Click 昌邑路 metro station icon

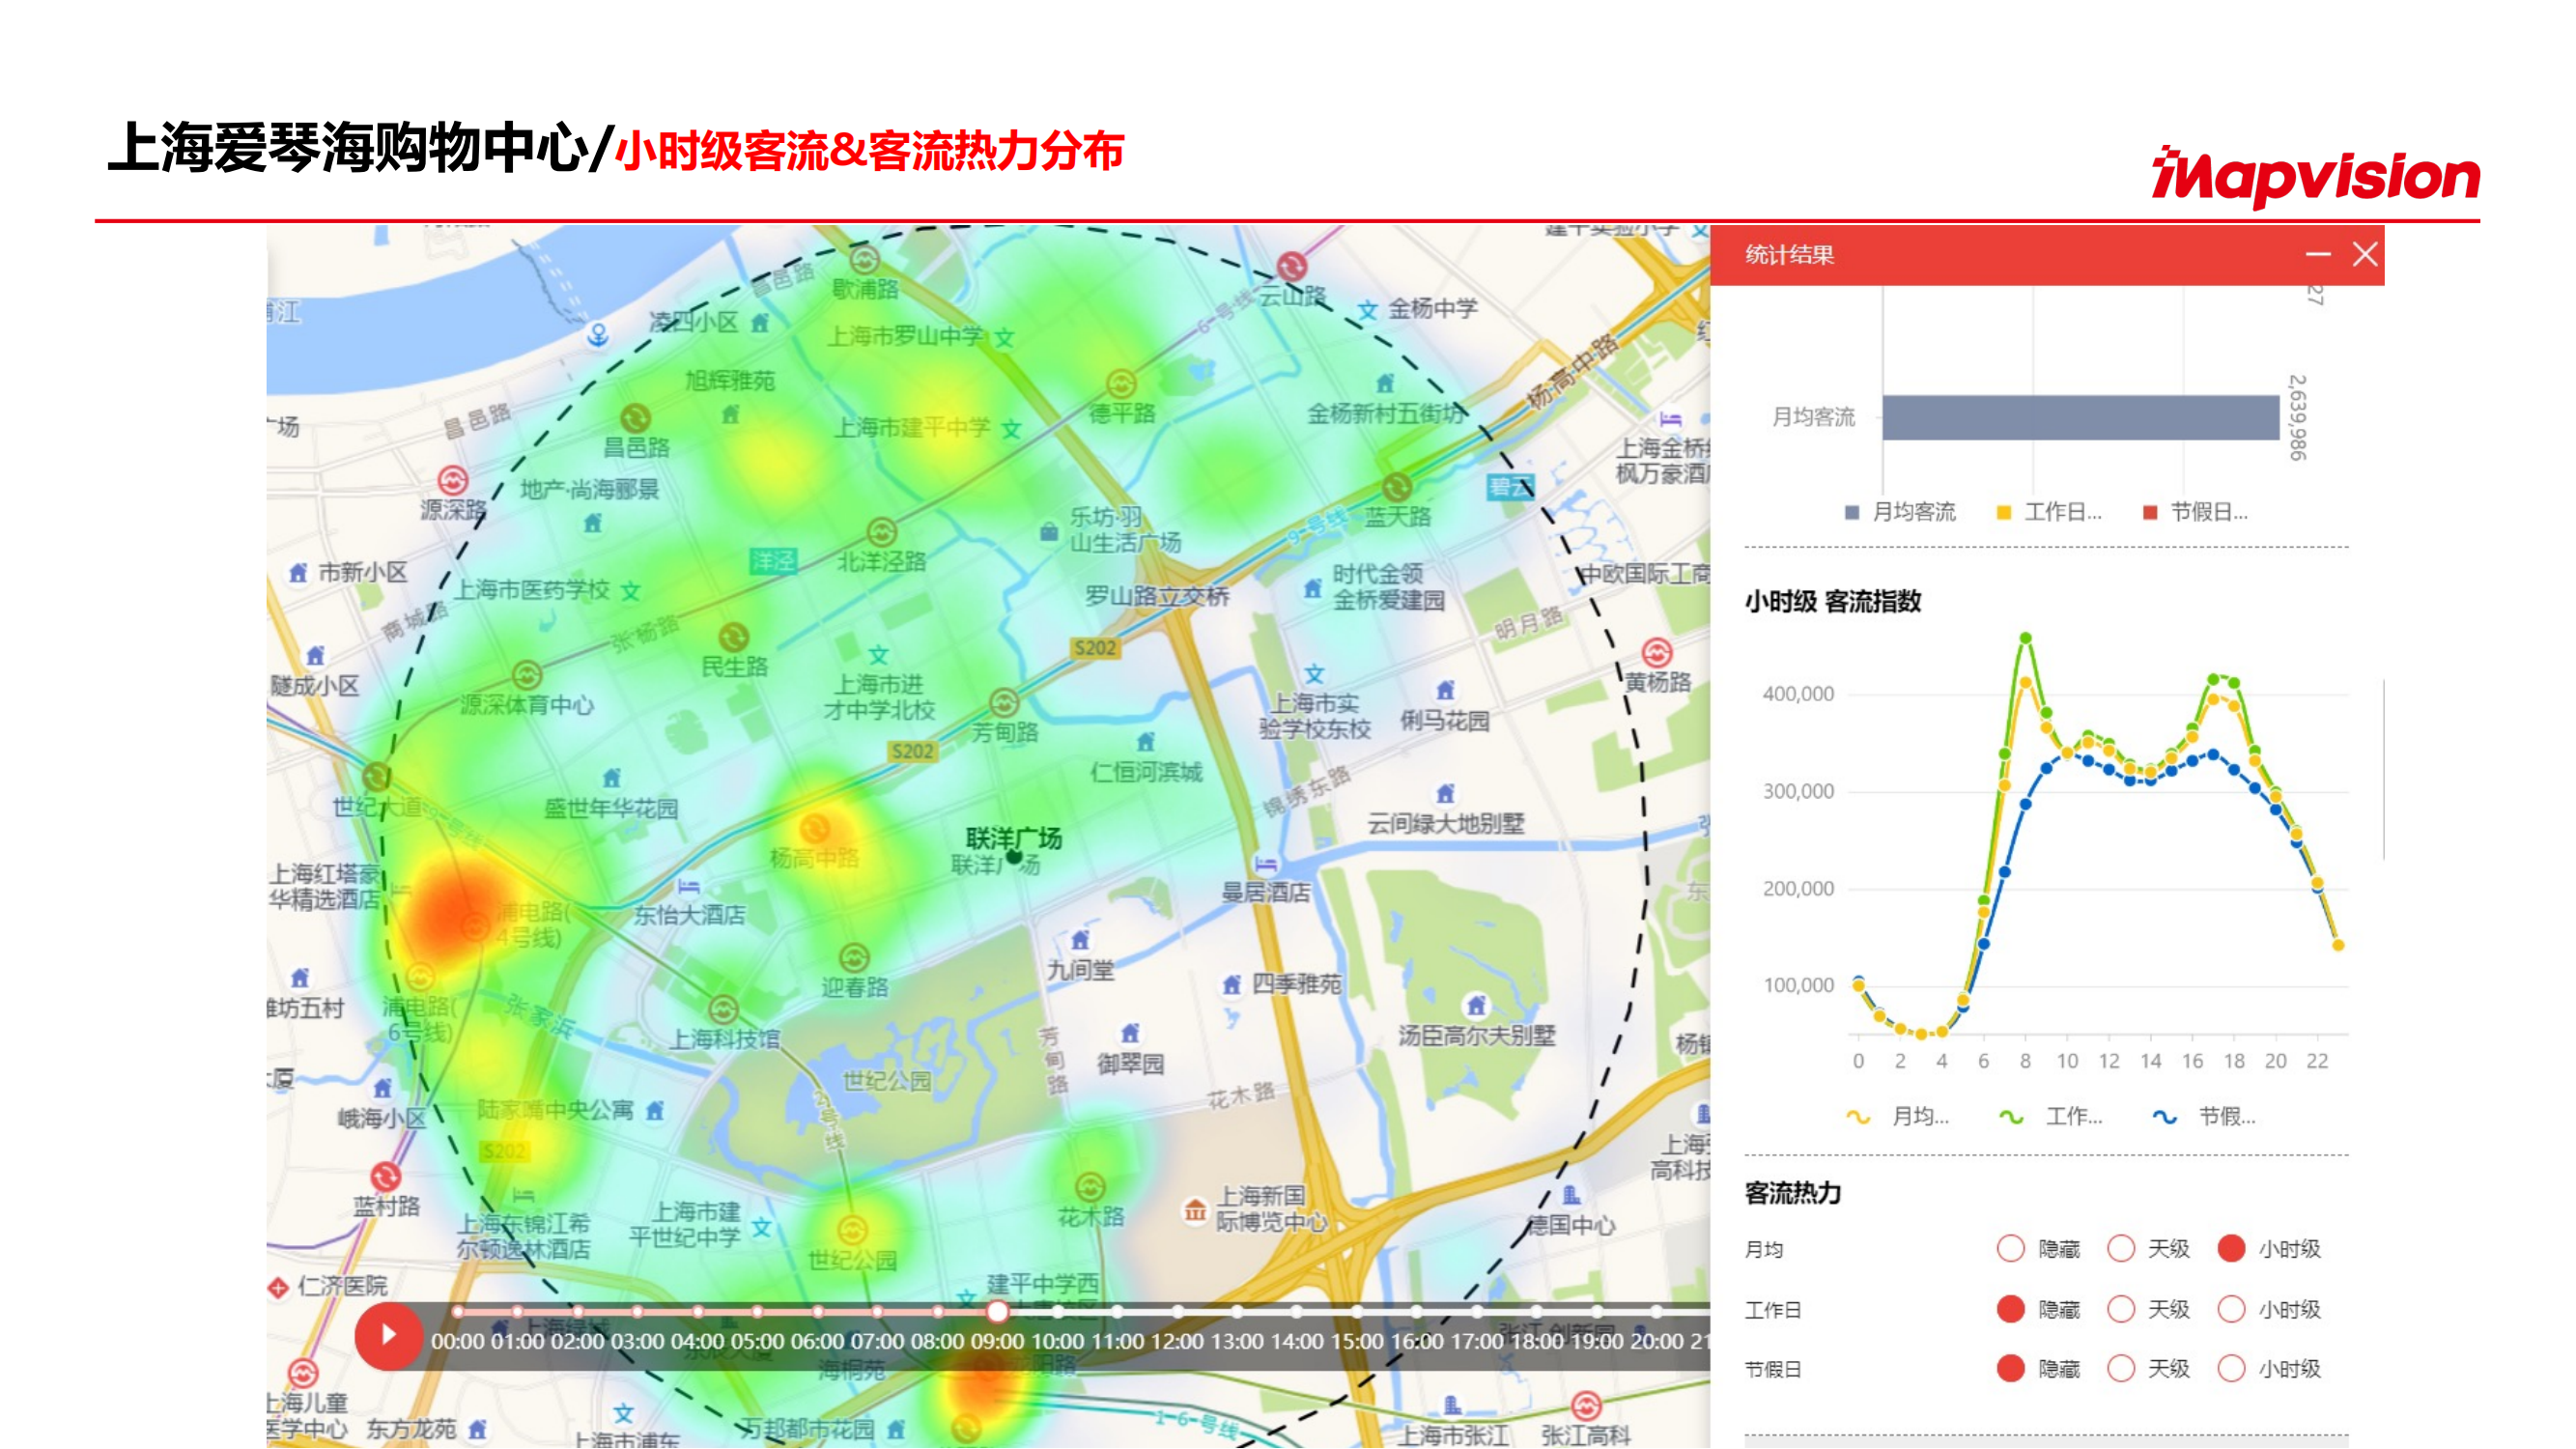tap(635, 418)
